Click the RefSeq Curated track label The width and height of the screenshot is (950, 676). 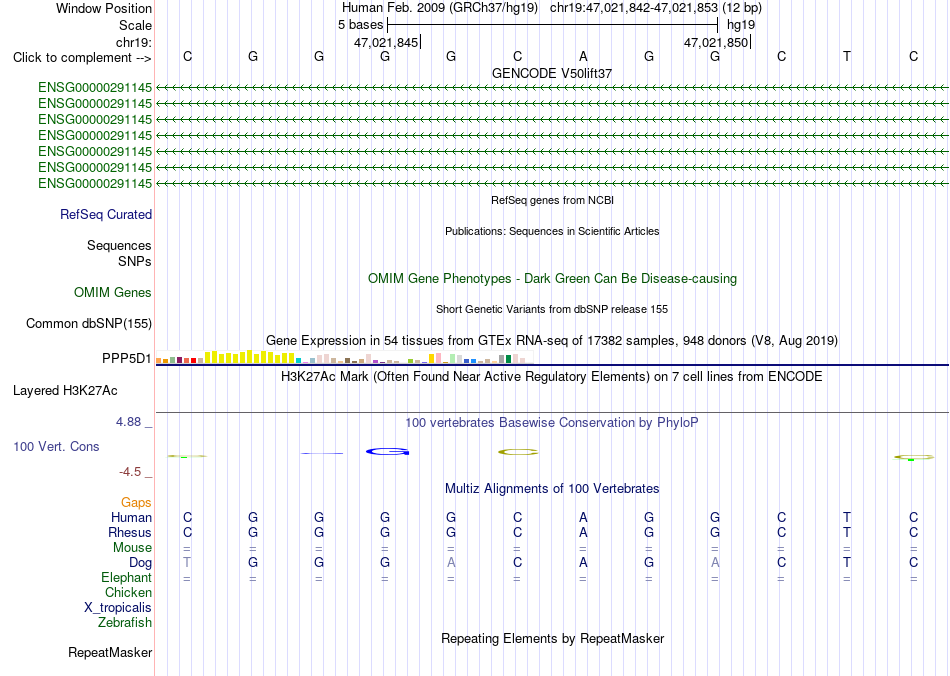106,214
